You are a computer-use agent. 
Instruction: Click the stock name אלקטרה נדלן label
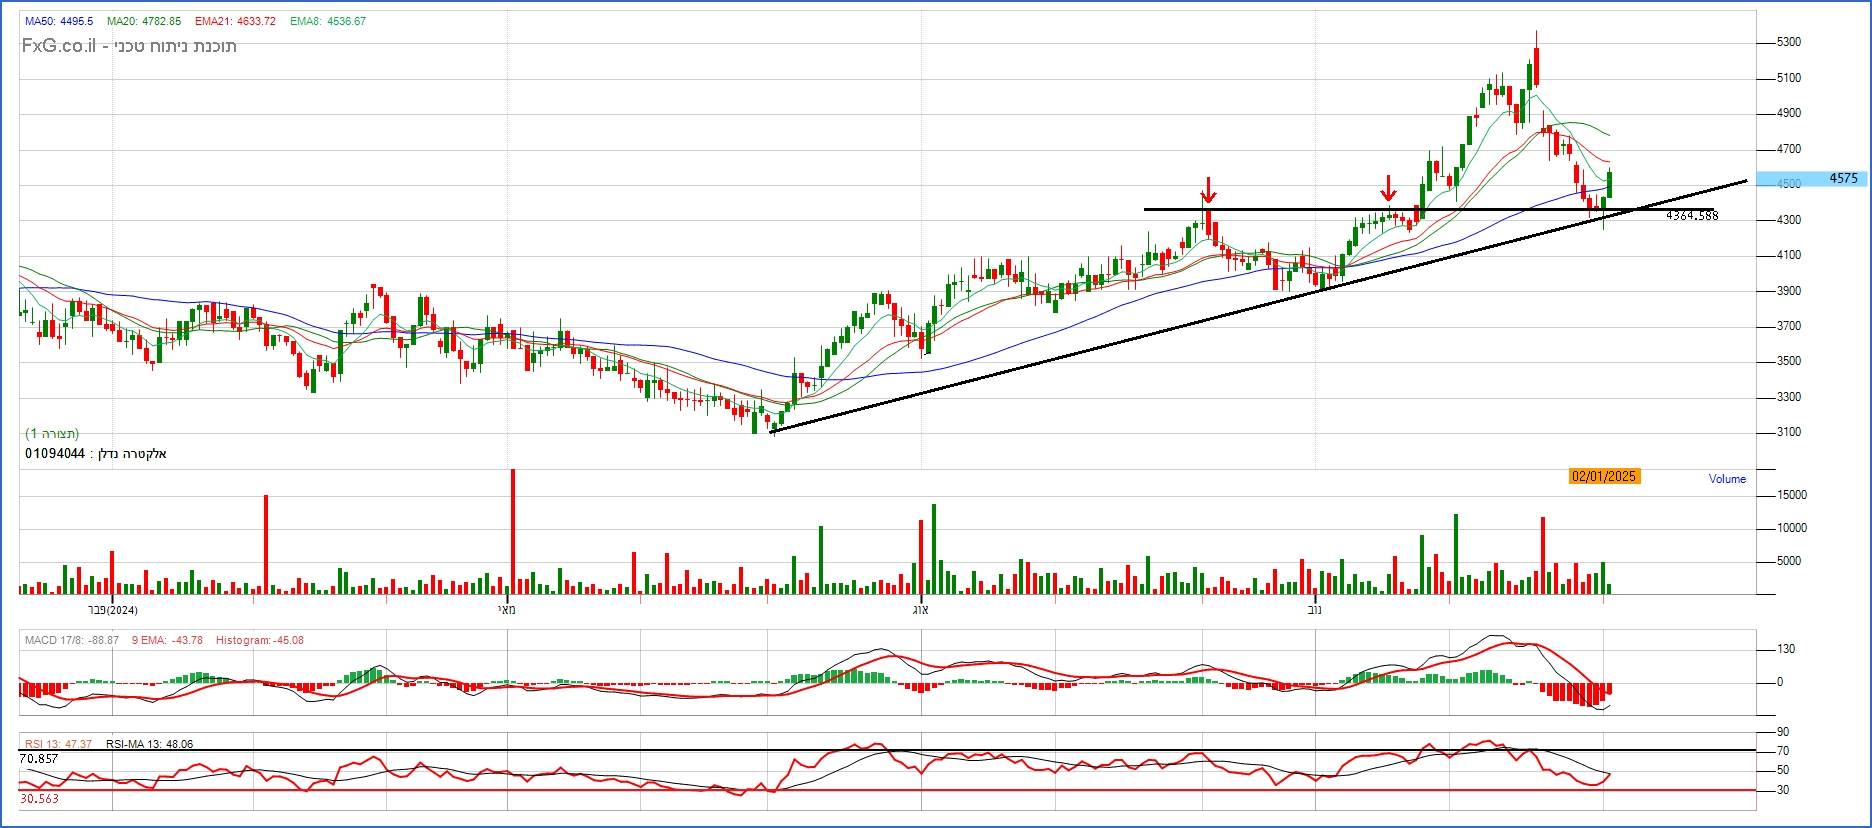click(132, 454)
